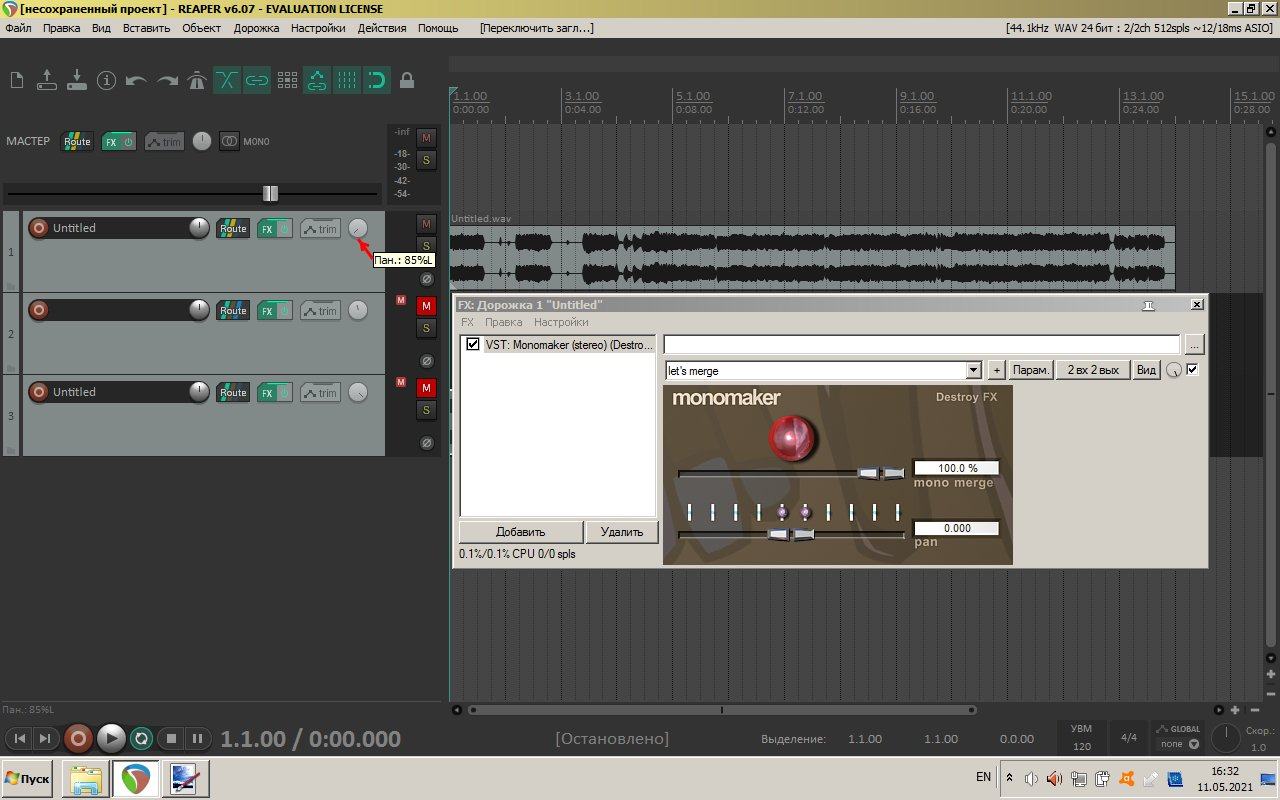Expand the GLOBAL automation override dropdown
Image resolution: width=1280 pixels, height=800 pixels.
click(x=1193, y=744)
